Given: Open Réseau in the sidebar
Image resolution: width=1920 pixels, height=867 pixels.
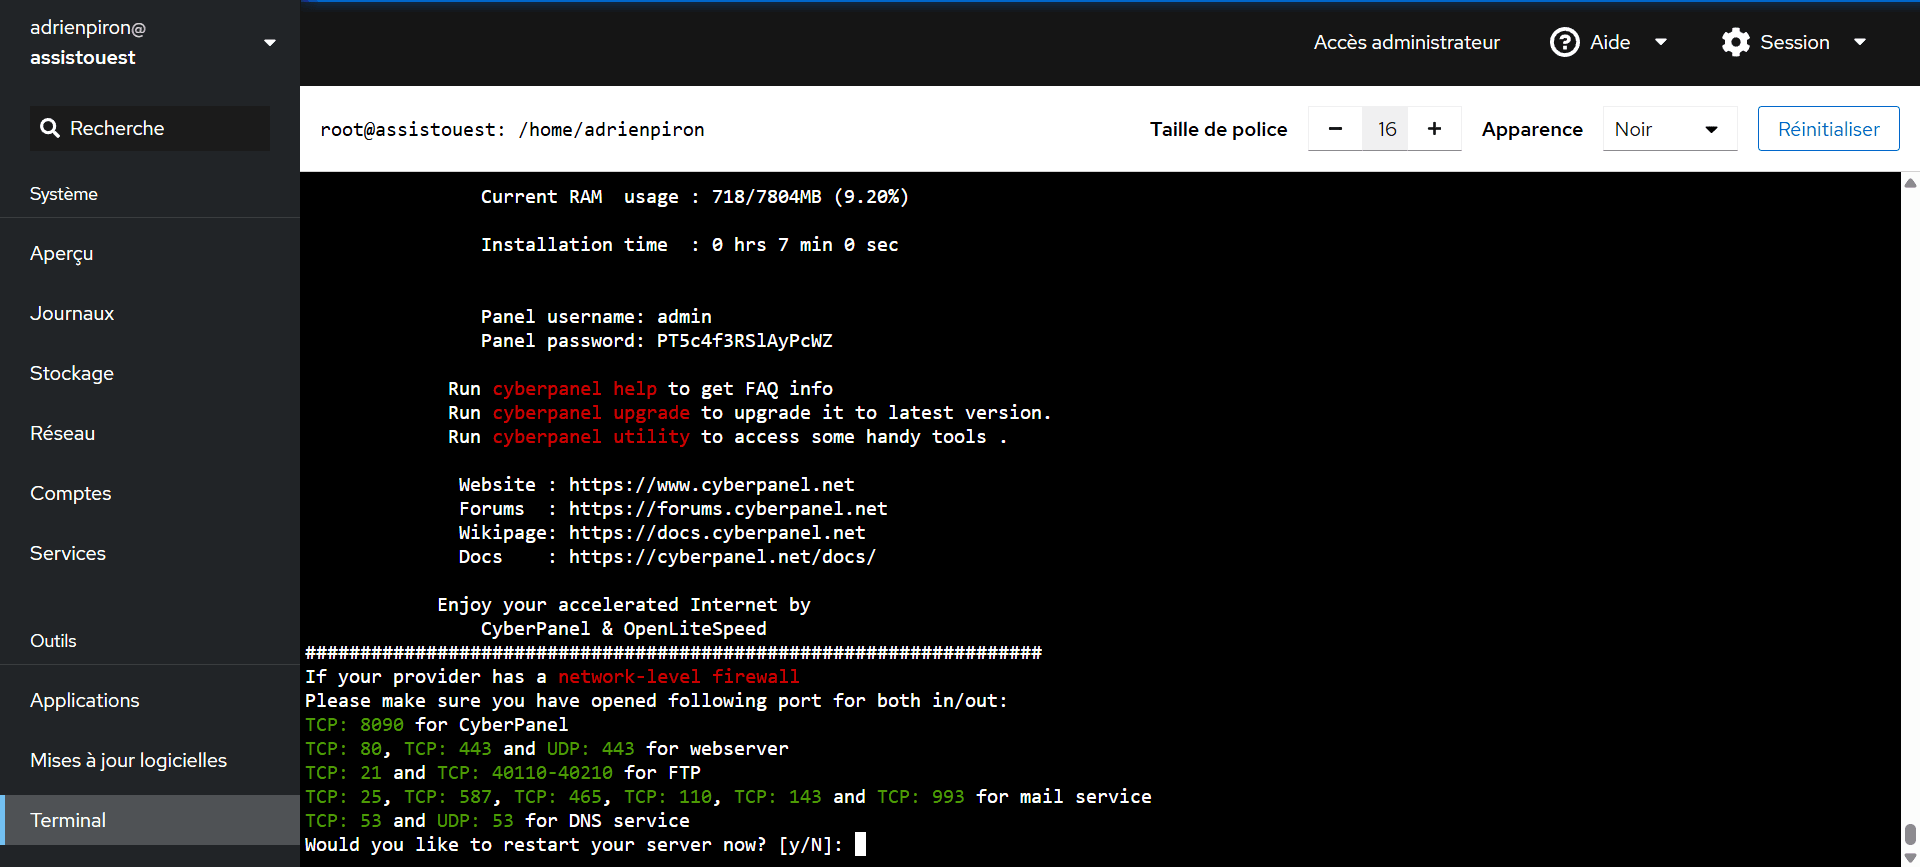Looking at the screenshot, I should point(150,434).
